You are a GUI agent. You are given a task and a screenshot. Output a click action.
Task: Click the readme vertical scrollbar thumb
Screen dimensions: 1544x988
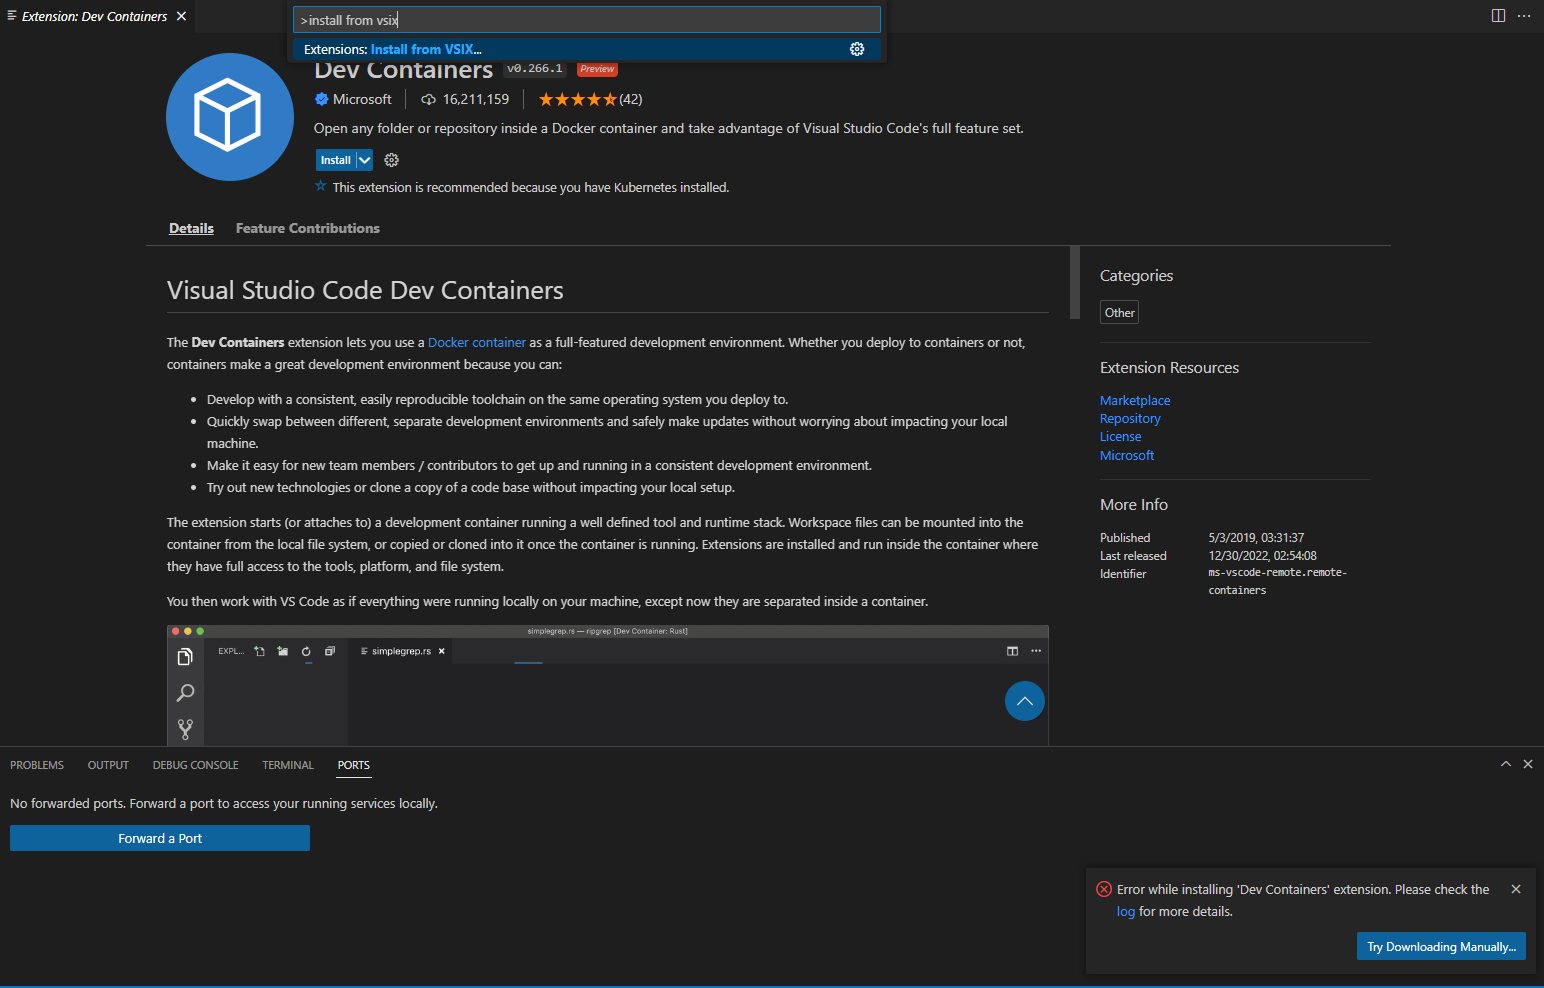coord(1075,282)
